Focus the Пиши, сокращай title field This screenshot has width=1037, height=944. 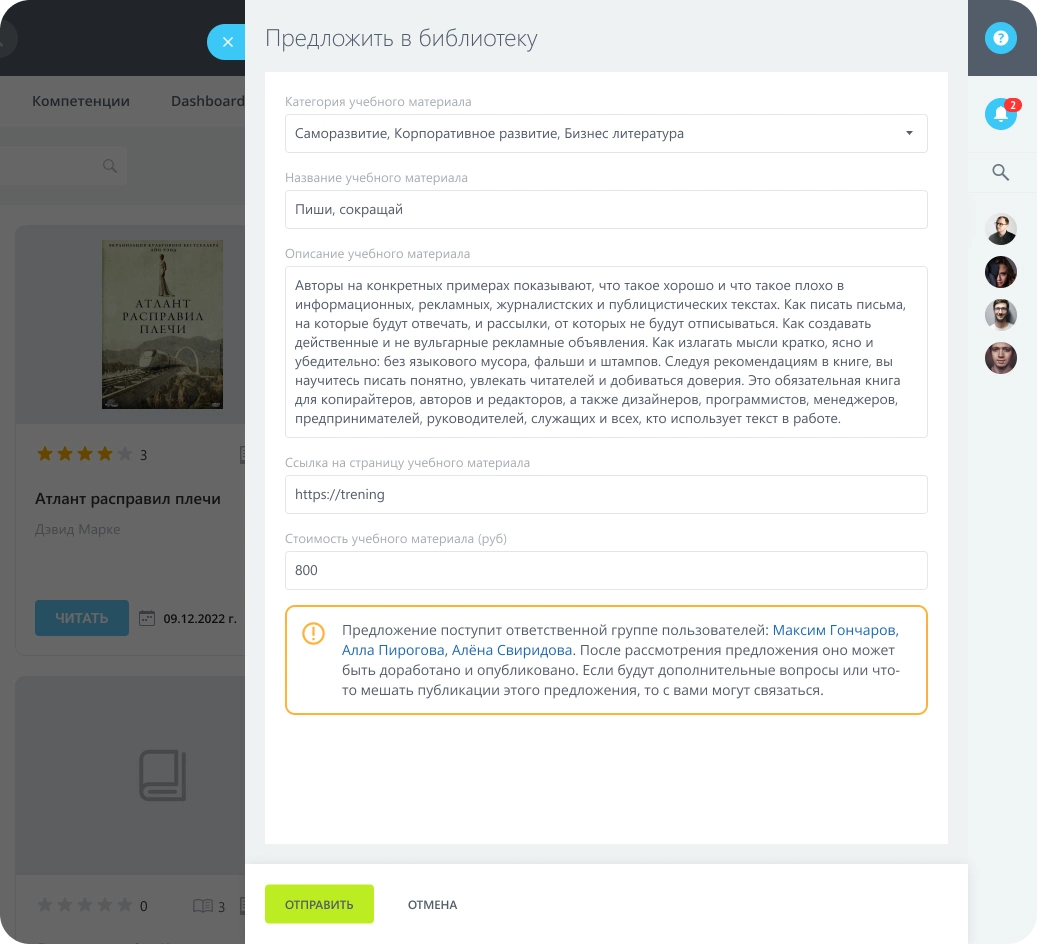pos(606,210)
